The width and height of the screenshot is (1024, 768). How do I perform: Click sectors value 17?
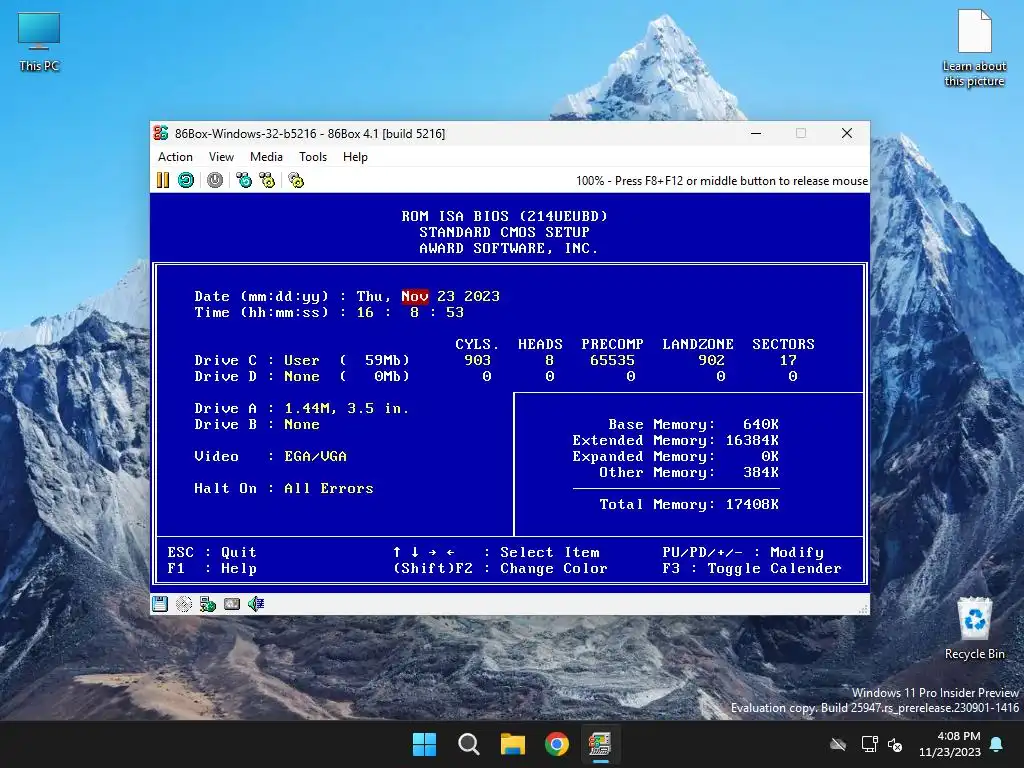(788, 360)
